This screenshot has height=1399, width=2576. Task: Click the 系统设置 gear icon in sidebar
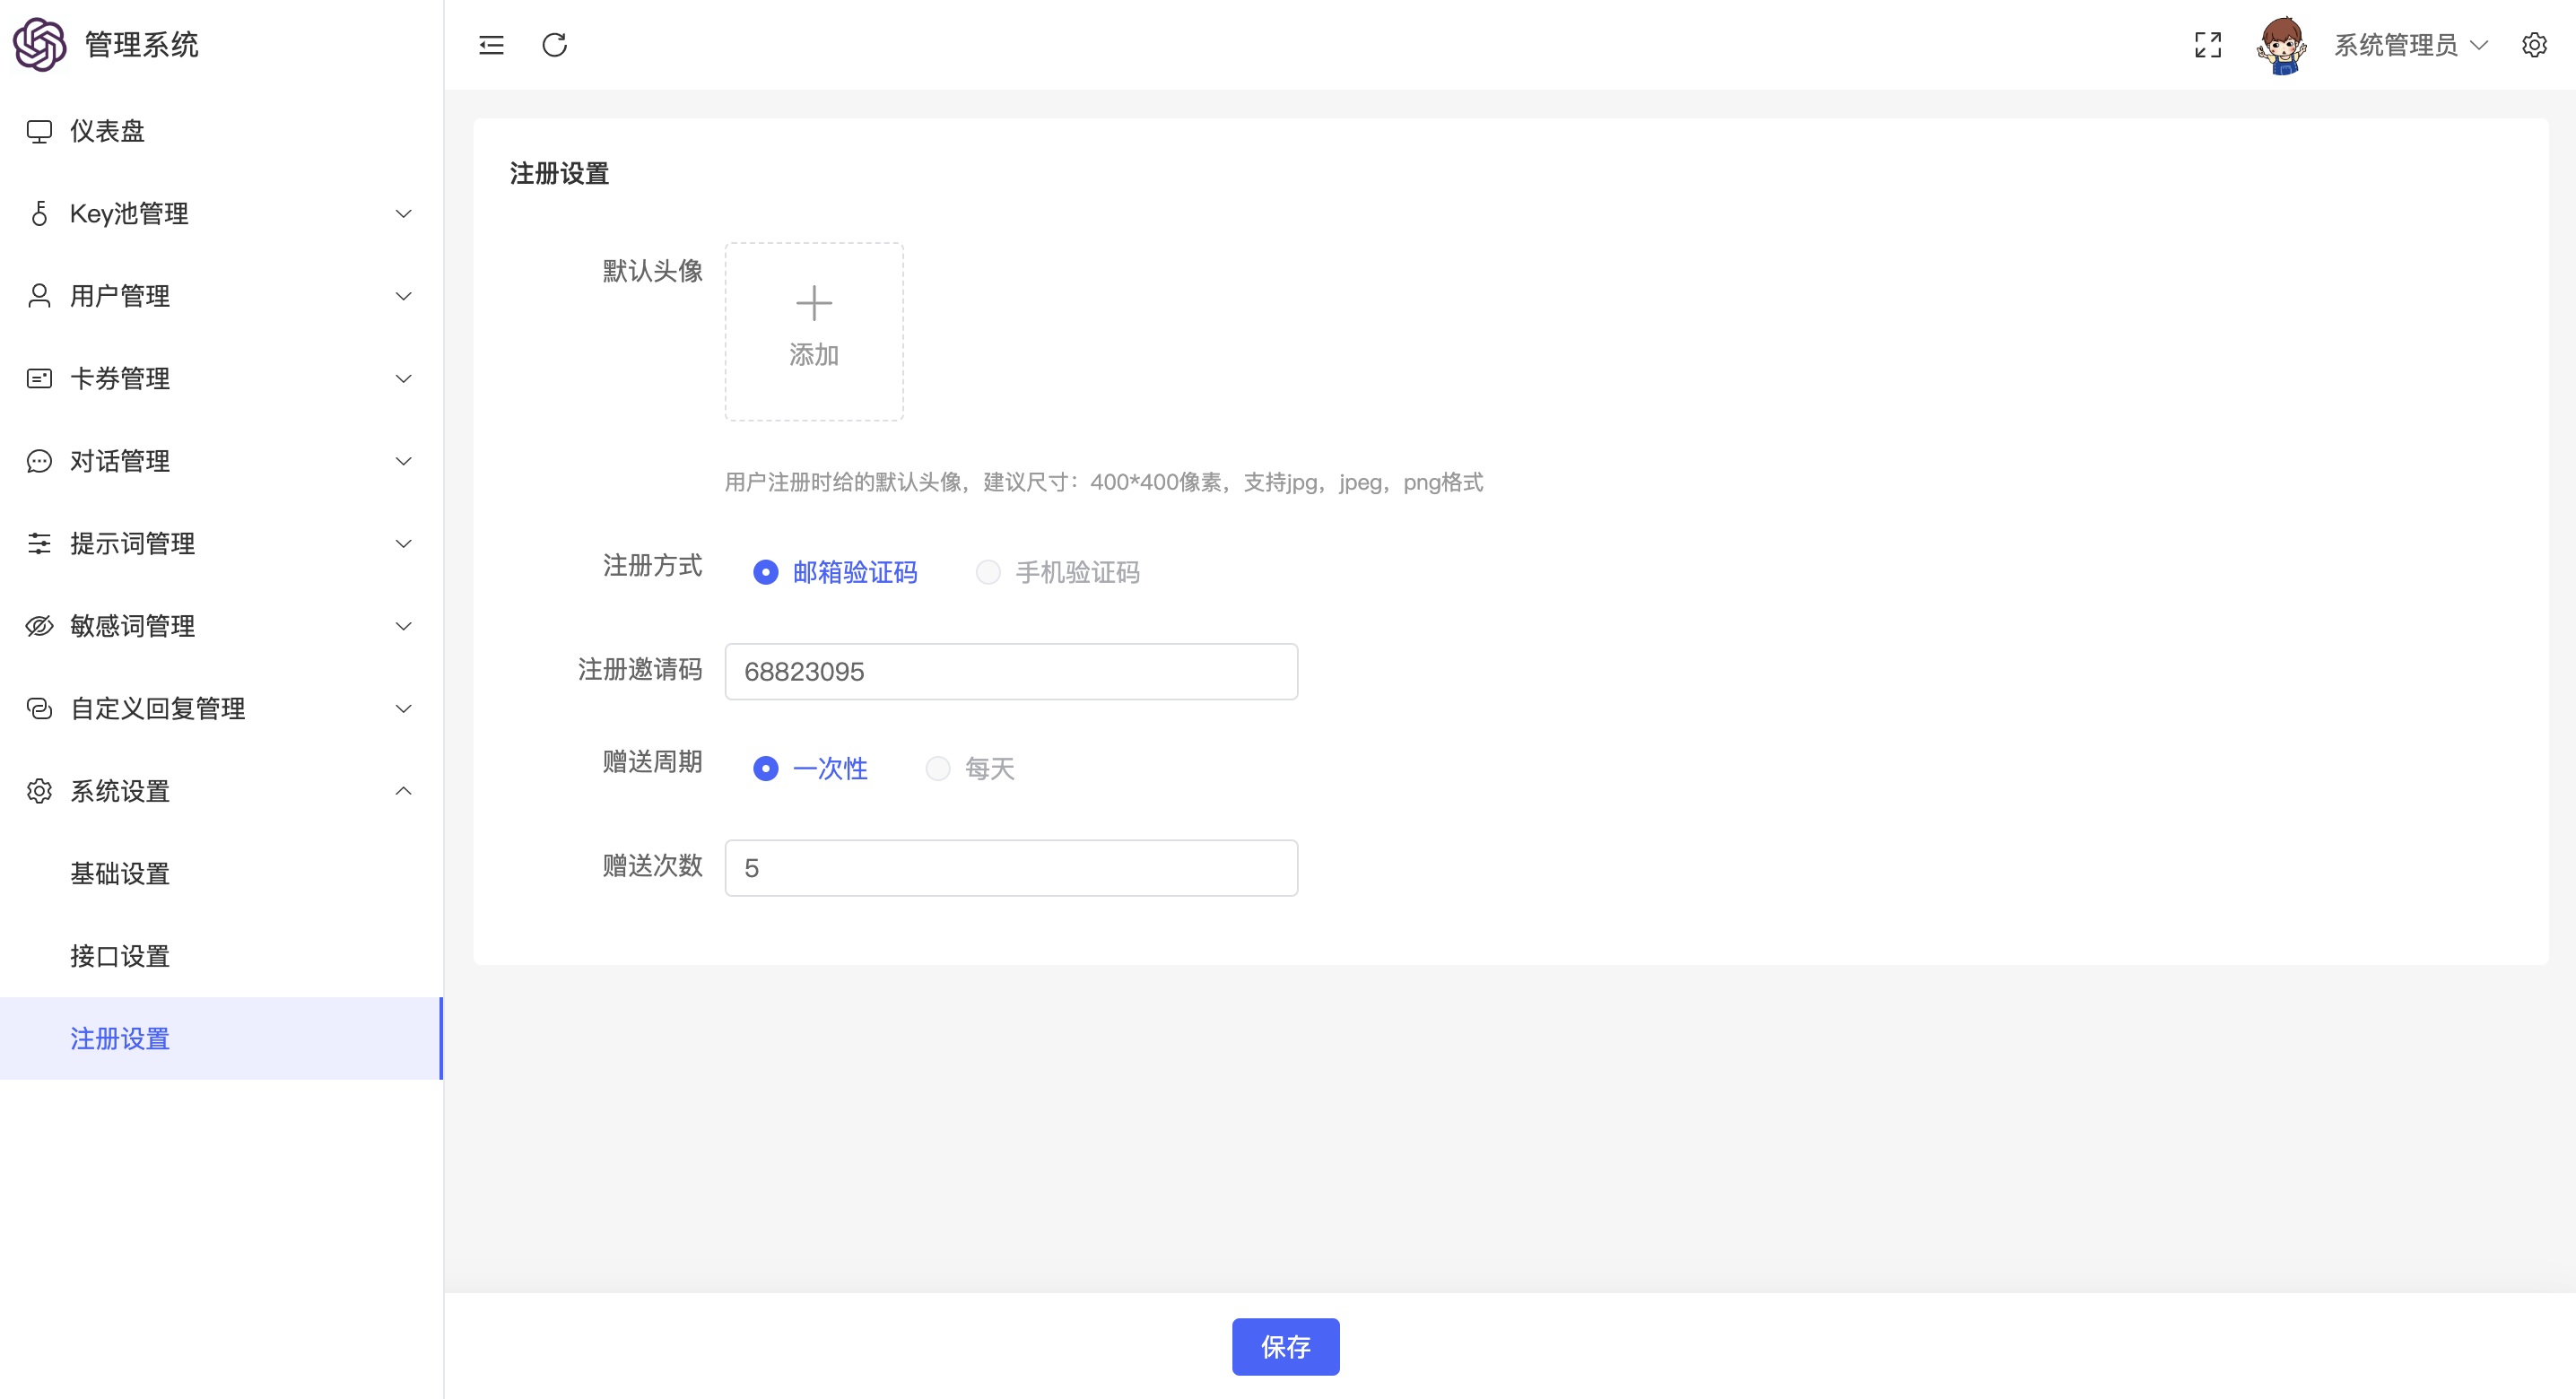tap(39, 791)
